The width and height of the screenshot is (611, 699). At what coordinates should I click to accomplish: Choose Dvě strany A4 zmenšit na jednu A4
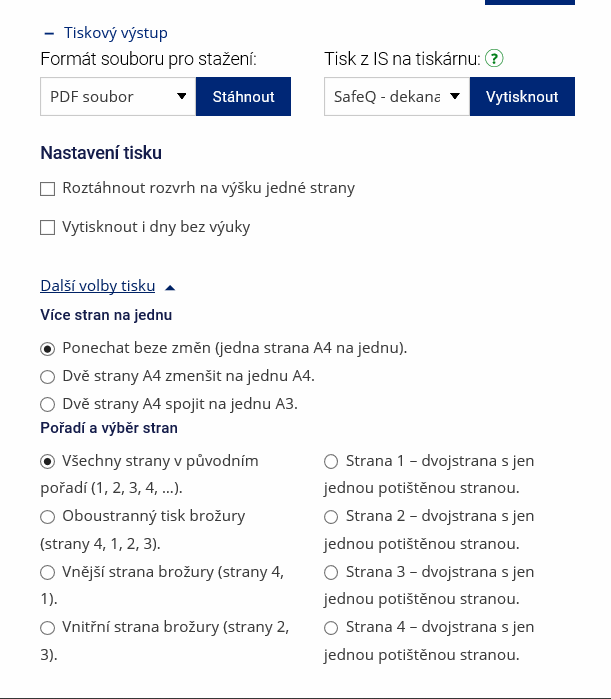click(x=47, y=377)
